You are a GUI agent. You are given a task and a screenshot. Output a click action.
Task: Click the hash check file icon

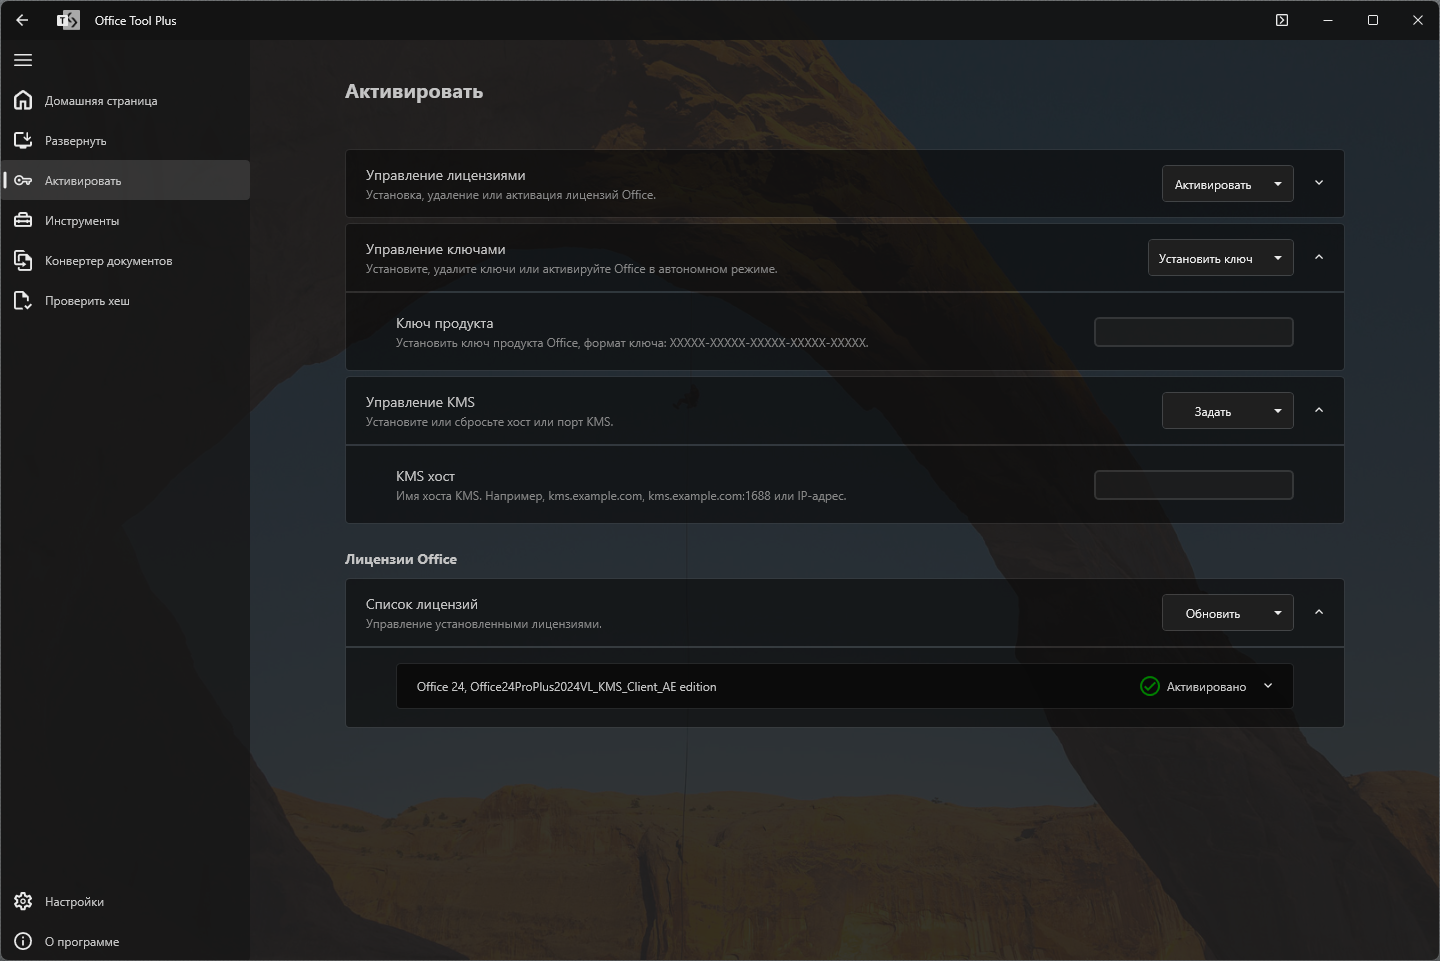23,300
